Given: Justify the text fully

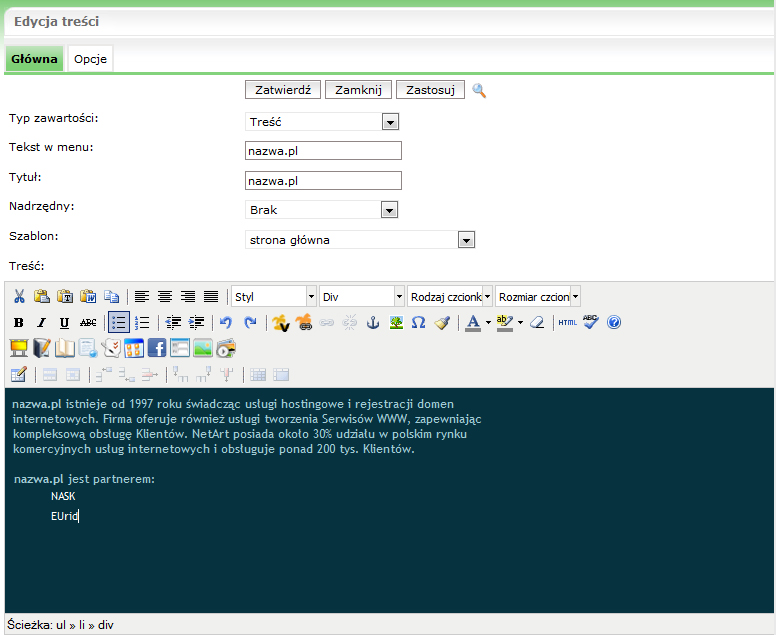Looking at the screenshot, I should pyautogui.click(x=211, y=296).
